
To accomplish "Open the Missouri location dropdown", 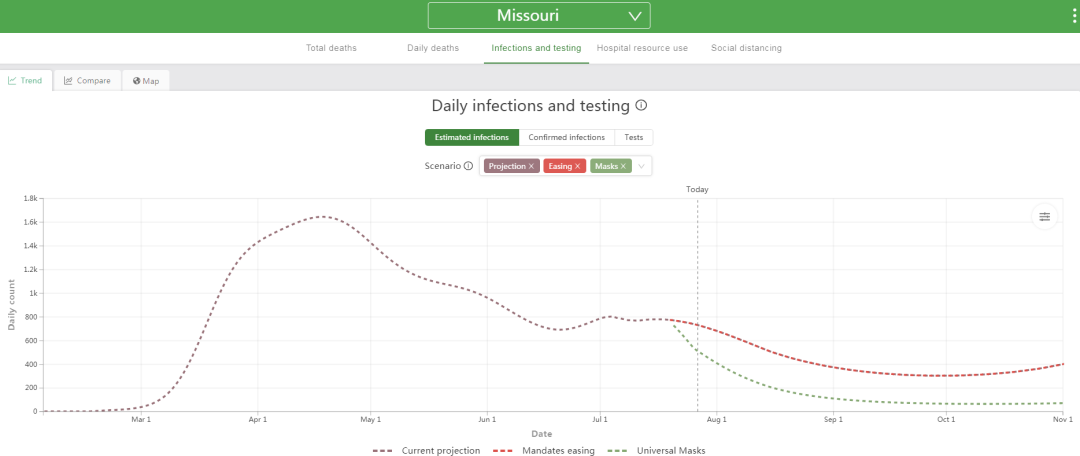I will (x=539, y=15).
